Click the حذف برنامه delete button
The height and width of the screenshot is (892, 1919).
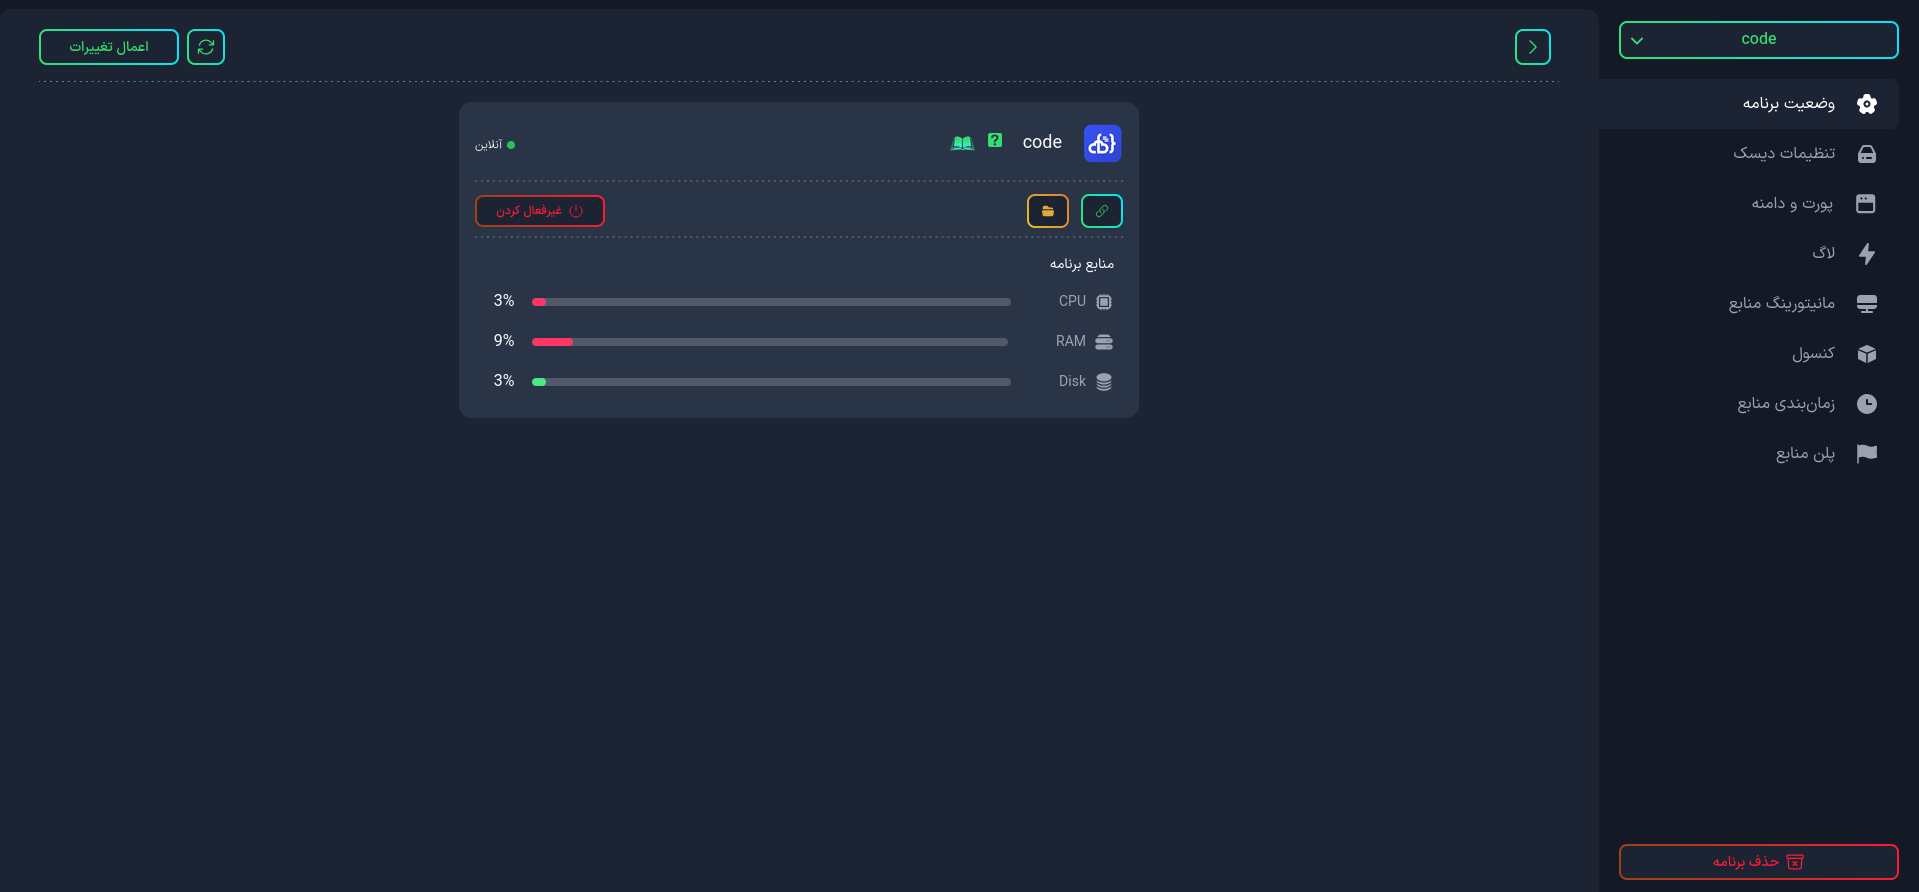1758,862
